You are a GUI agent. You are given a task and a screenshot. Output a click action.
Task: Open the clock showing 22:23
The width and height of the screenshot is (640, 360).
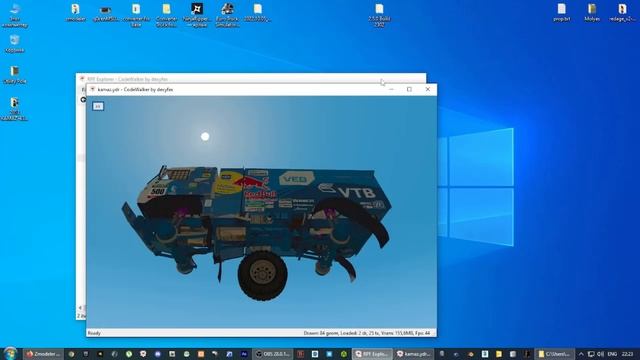[x=627, y=354]
